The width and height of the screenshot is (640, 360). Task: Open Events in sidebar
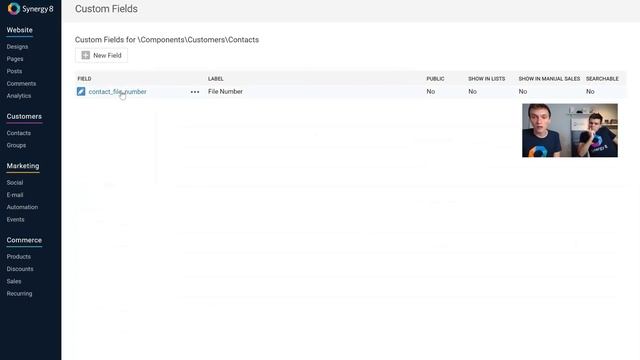15,219
